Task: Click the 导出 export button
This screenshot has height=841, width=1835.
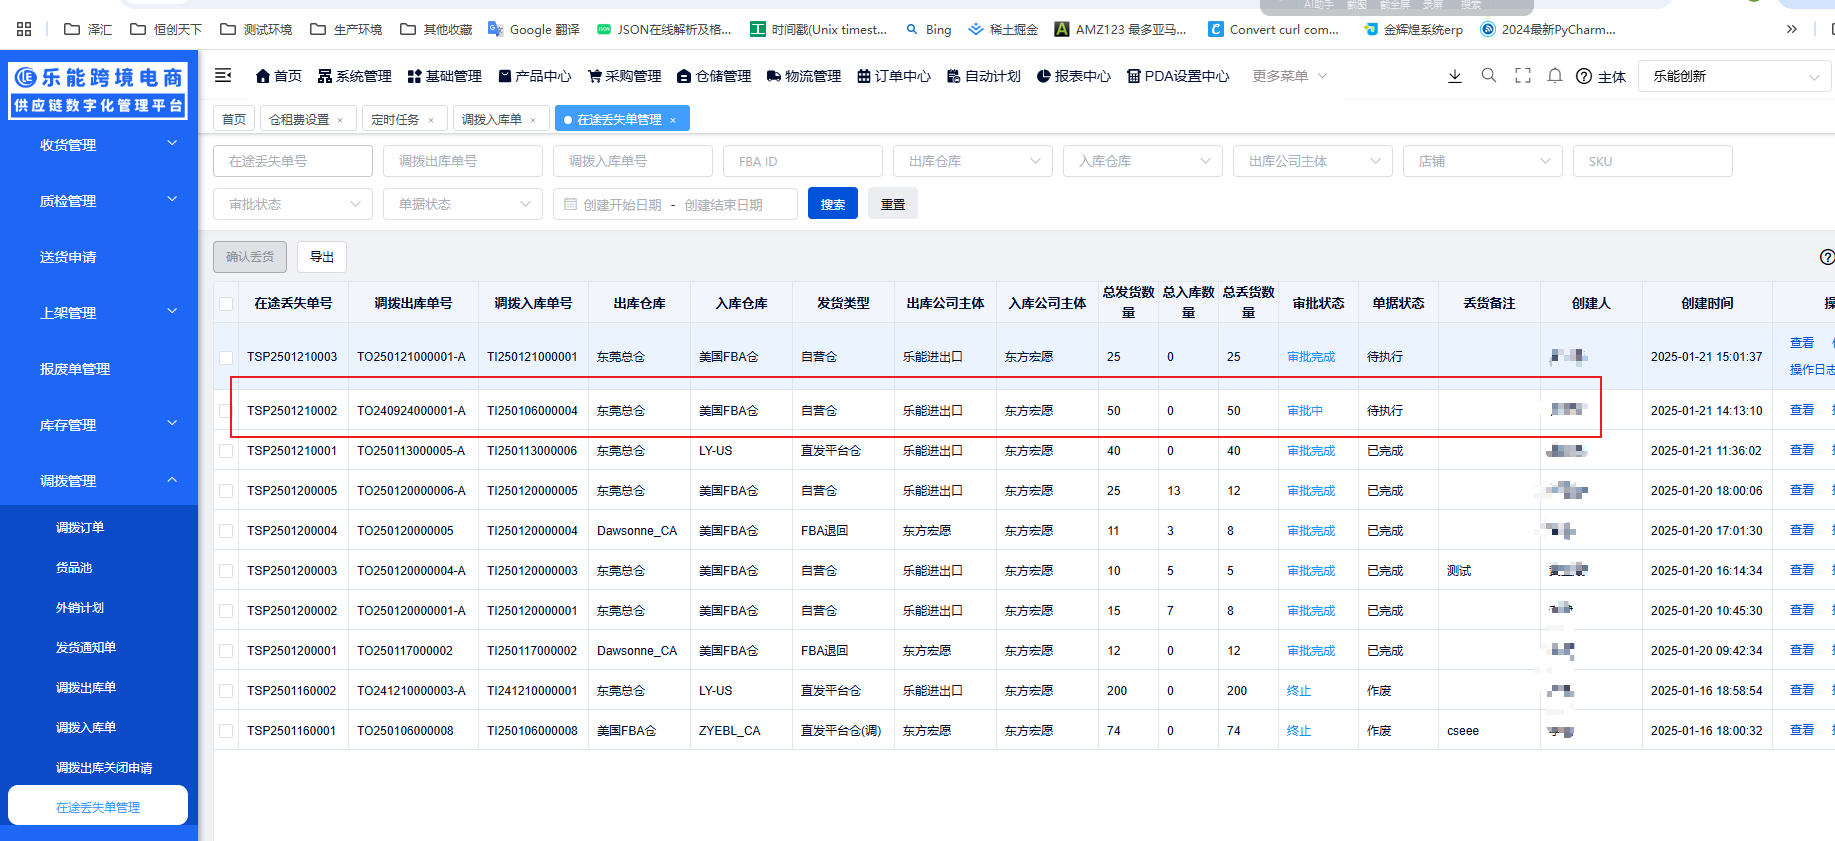Action: [321, 257]
